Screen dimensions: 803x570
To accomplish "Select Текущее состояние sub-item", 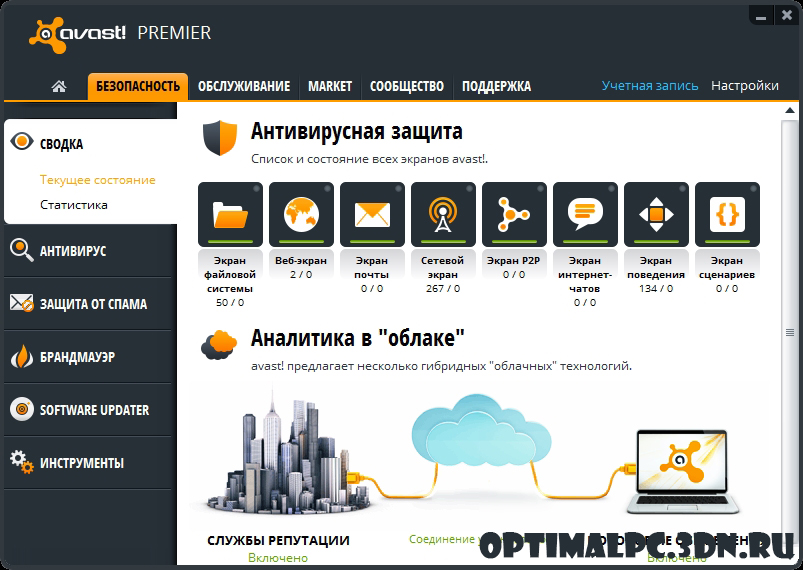I will pyautogui.click(x=98, y=180).
